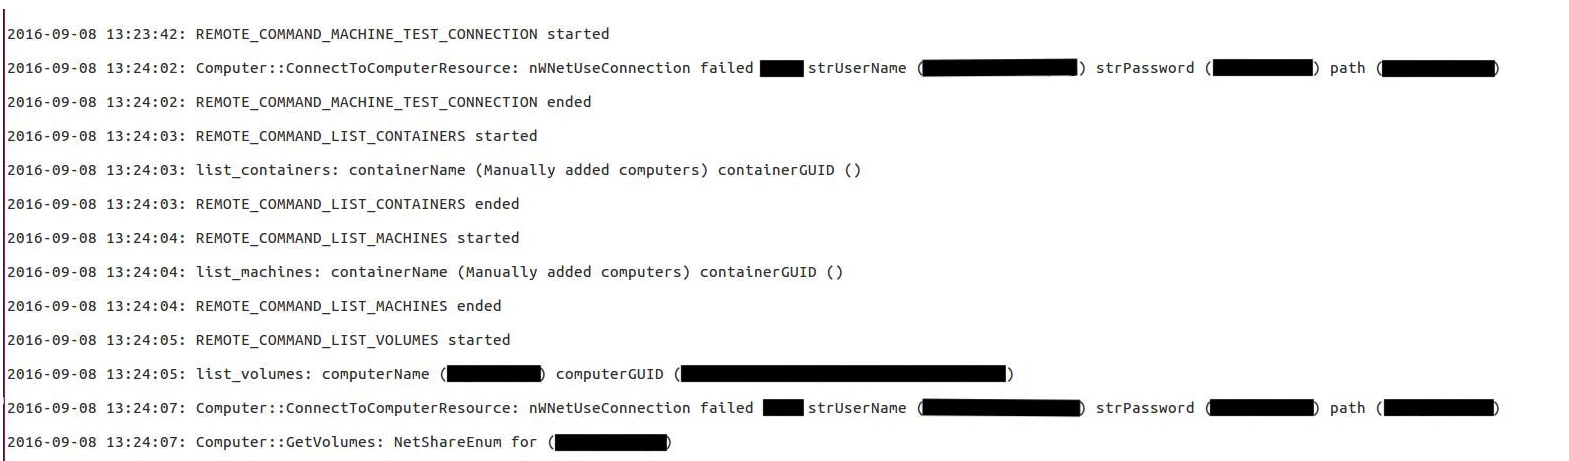Click the redacted NetShareEnum target on last line
1569x461 pixels.
click(x=611, y=442)
